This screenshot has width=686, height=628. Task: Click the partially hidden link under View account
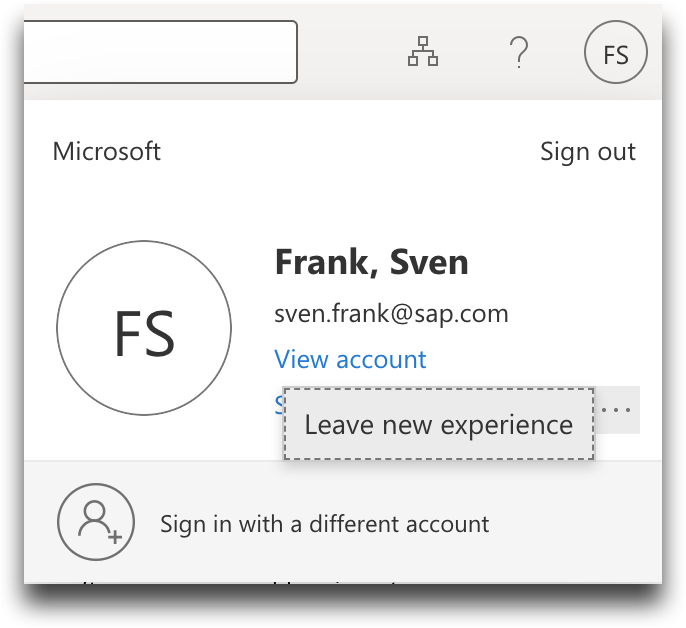pyautogui.click(x=279, y=403)
